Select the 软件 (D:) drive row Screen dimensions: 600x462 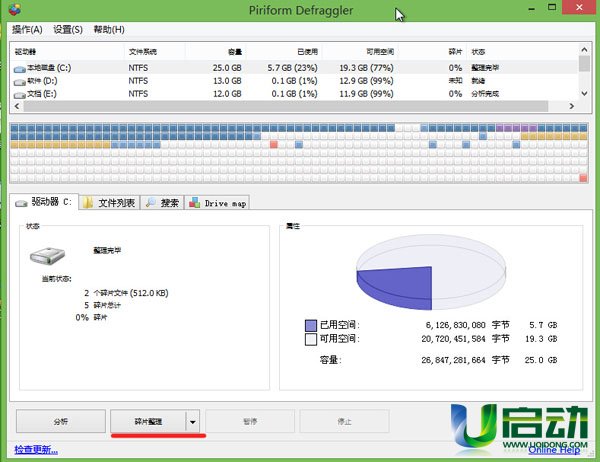(x=294, y=81)
